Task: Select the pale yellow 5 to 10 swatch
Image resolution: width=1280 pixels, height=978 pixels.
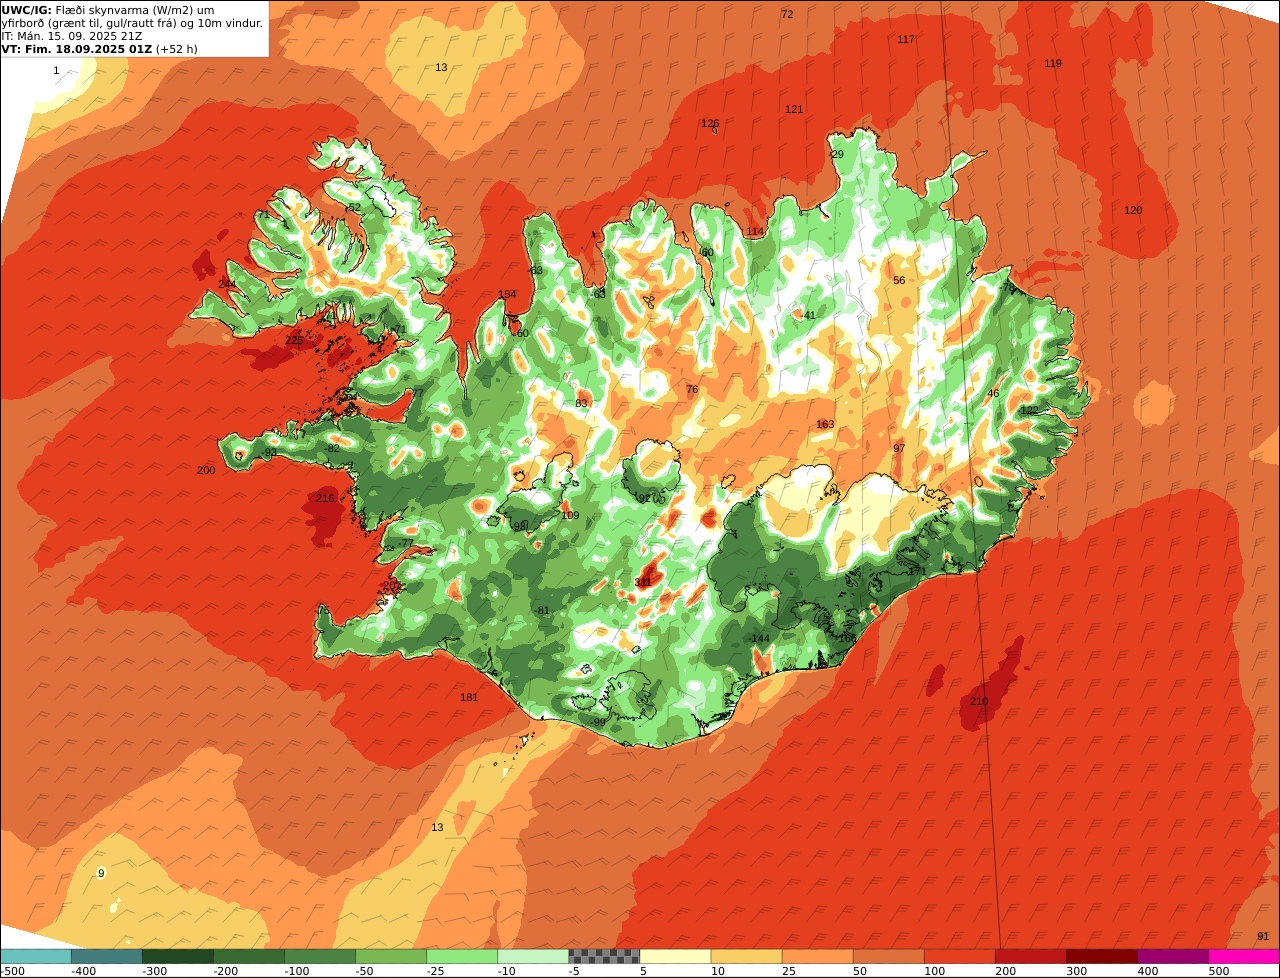Action: 675,956
